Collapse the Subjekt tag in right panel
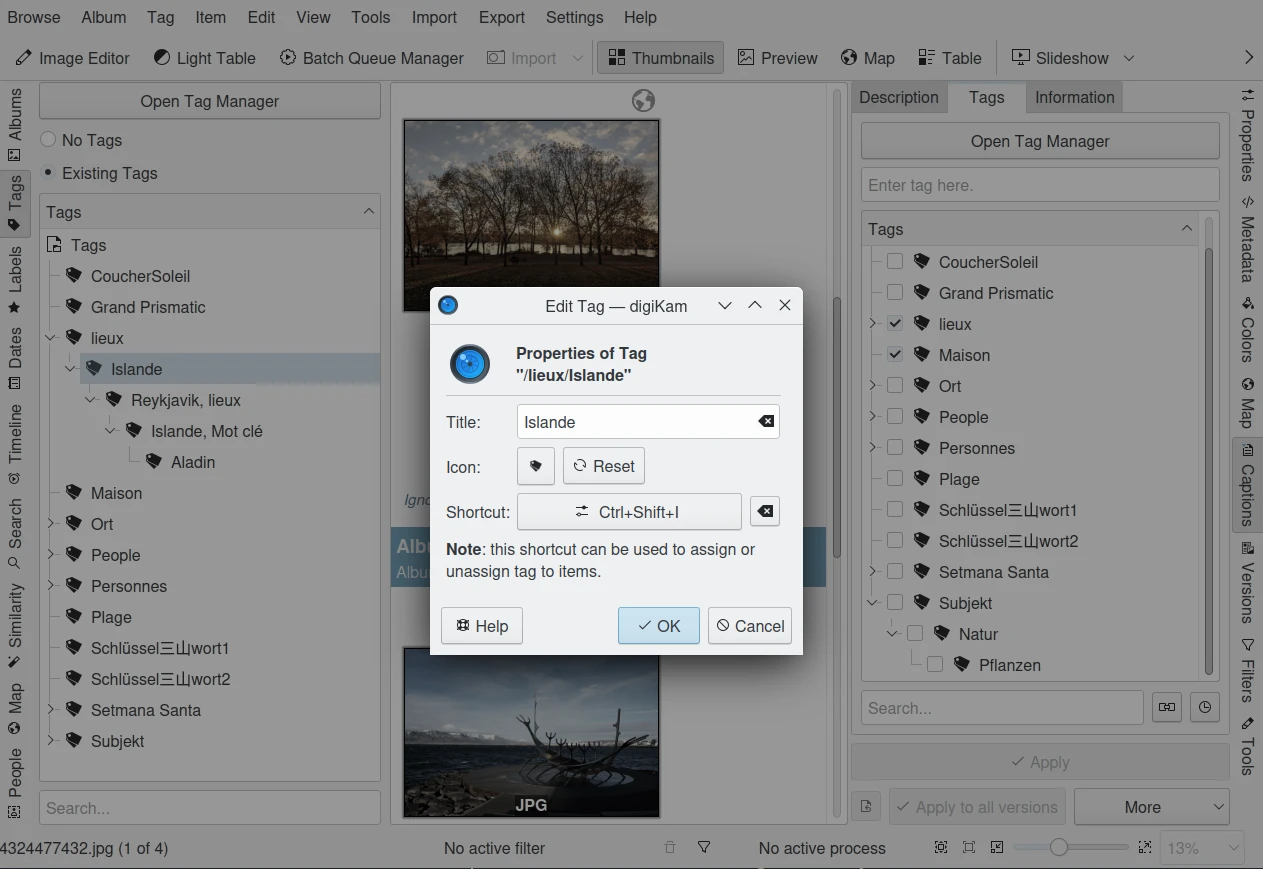Image resolution: width=1263 pixels, height=869 pixels. [873, 603]
